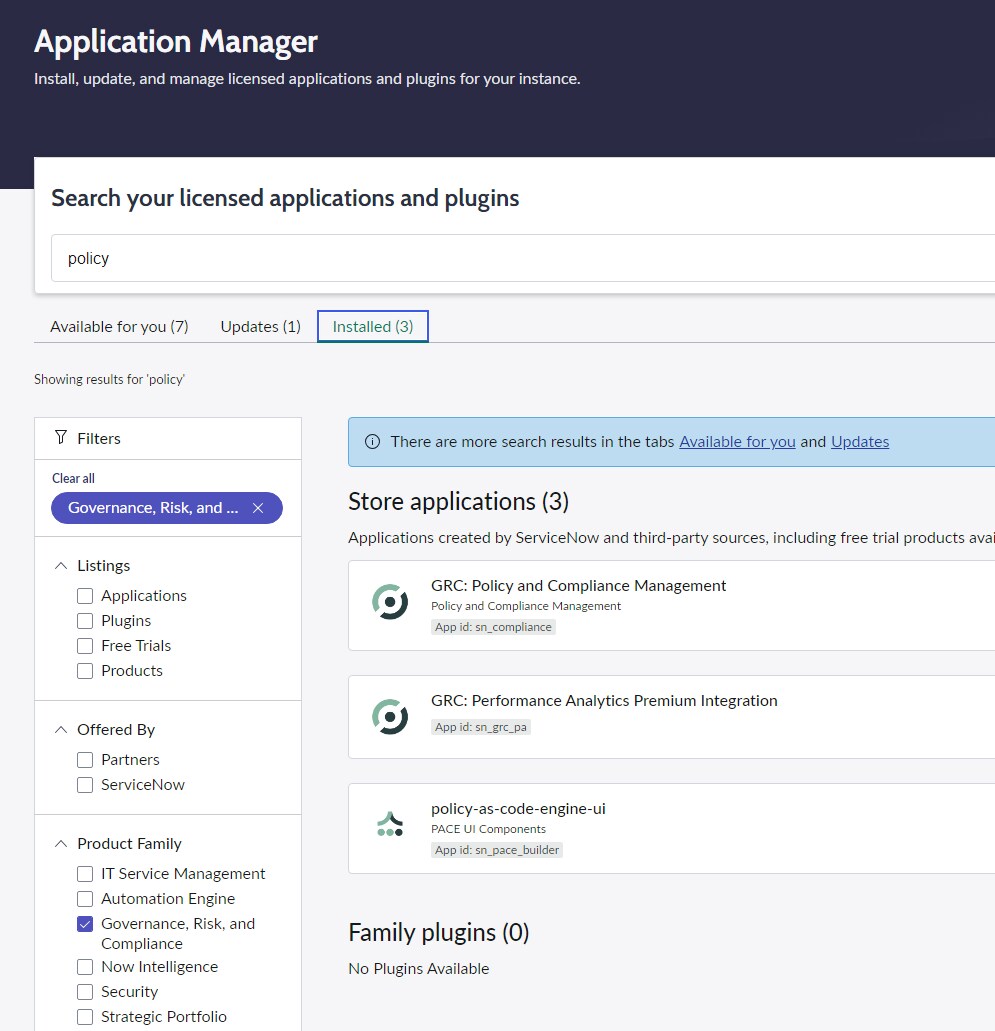The image size is (995, 1031).
Task: Select the ServiceNow checkbox under Offered By
Action: 85,785
